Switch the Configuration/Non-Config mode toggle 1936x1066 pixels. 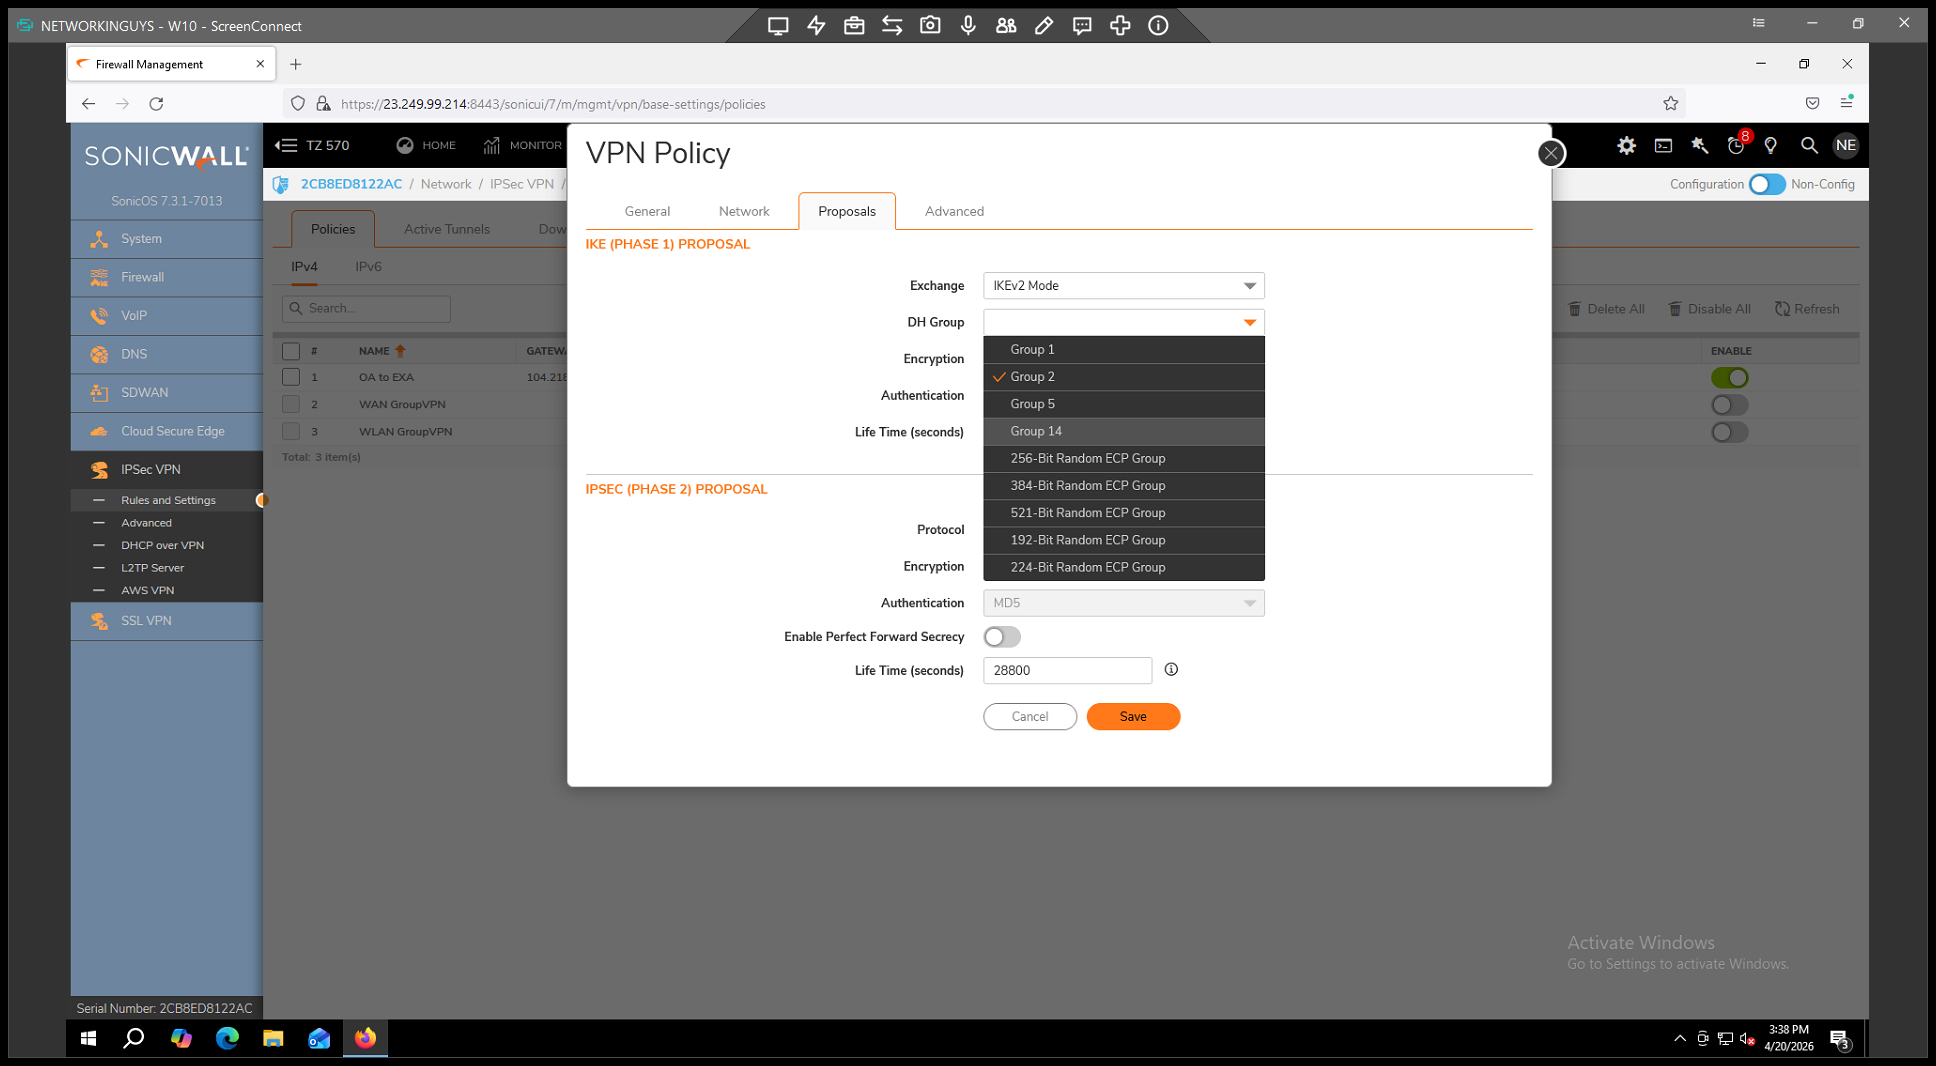click(1766, 184)
